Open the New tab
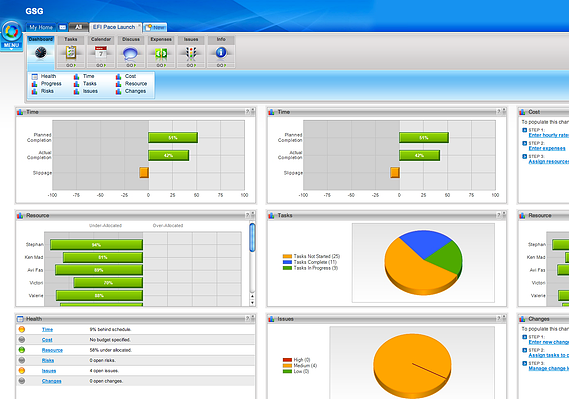This screenshot has width=569, height=399. (155, 27)
